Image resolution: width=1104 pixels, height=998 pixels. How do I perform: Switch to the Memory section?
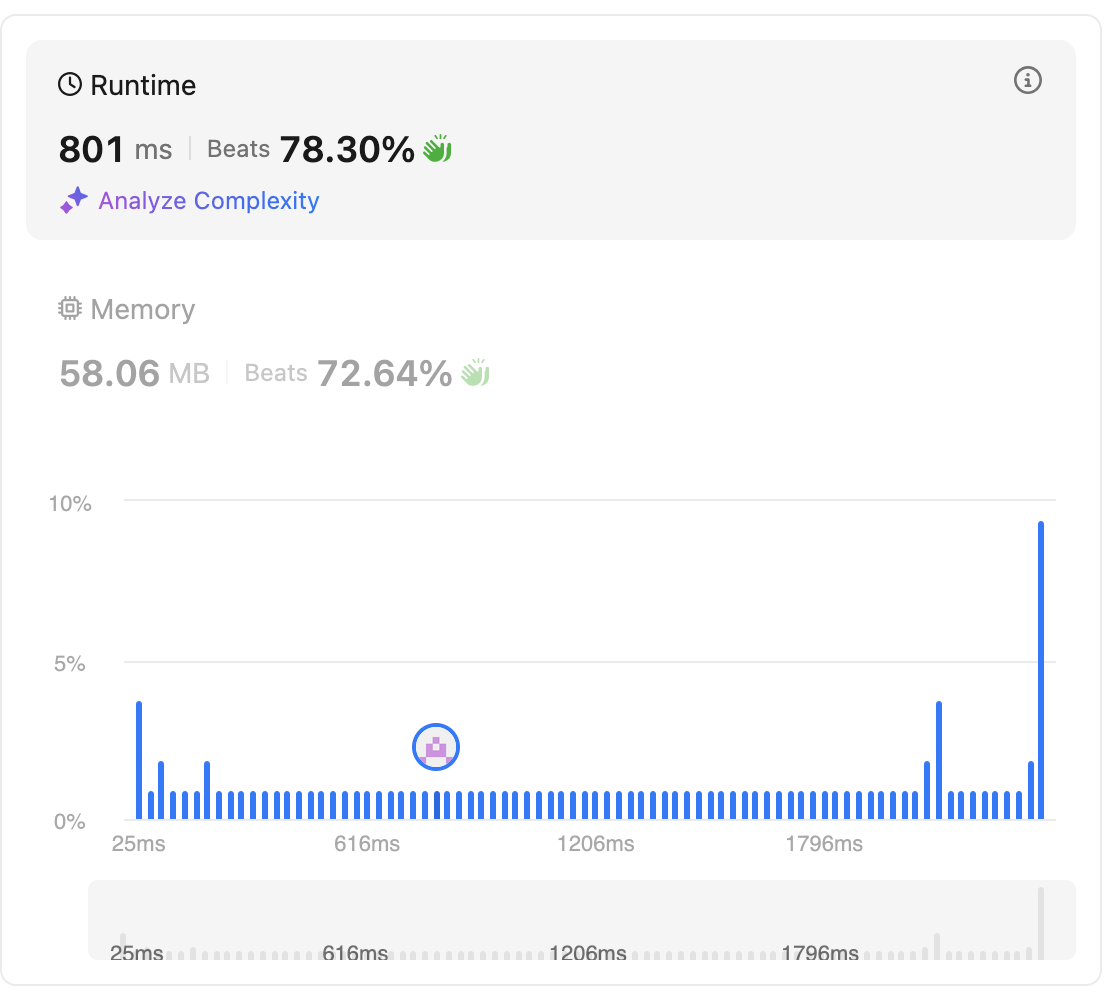[x=142, y=310]
